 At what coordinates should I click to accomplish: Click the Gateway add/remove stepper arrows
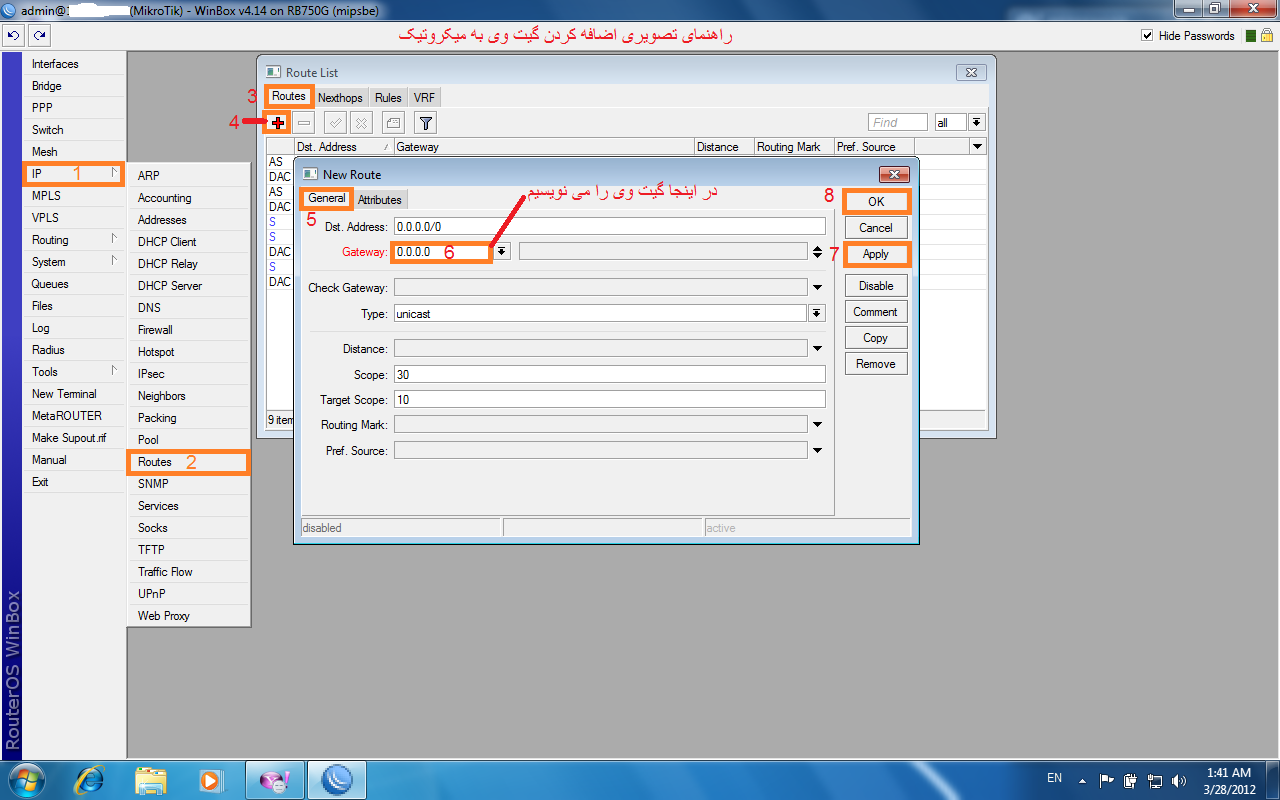817,252
